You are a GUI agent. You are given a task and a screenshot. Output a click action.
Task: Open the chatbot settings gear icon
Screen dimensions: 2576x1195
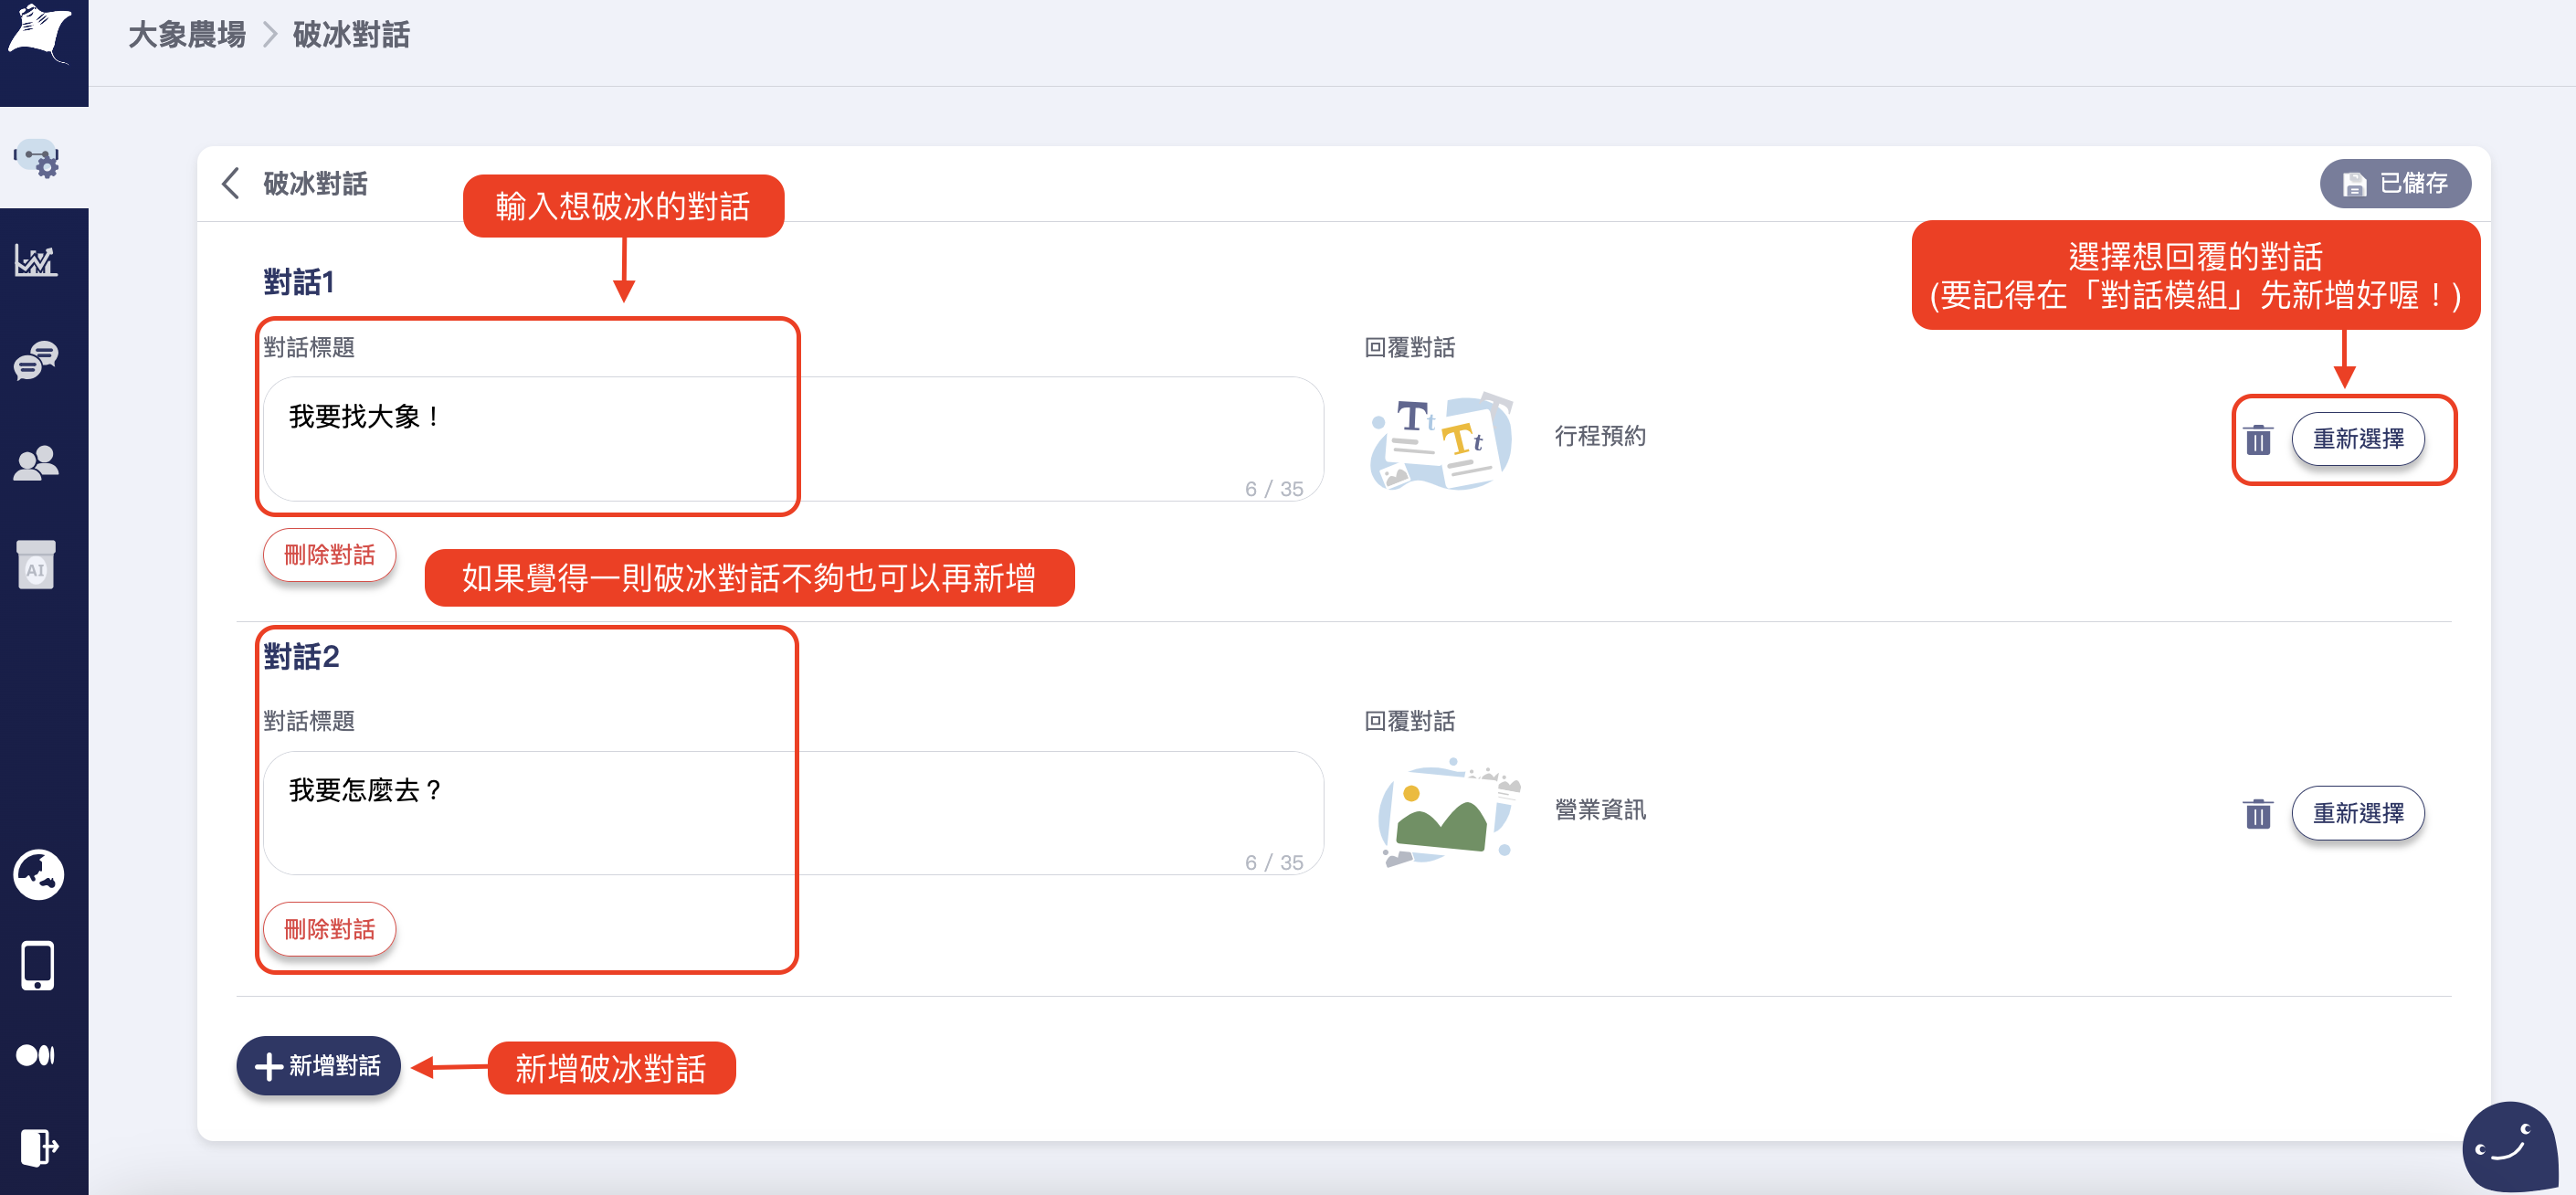click(x=37, y=158)
